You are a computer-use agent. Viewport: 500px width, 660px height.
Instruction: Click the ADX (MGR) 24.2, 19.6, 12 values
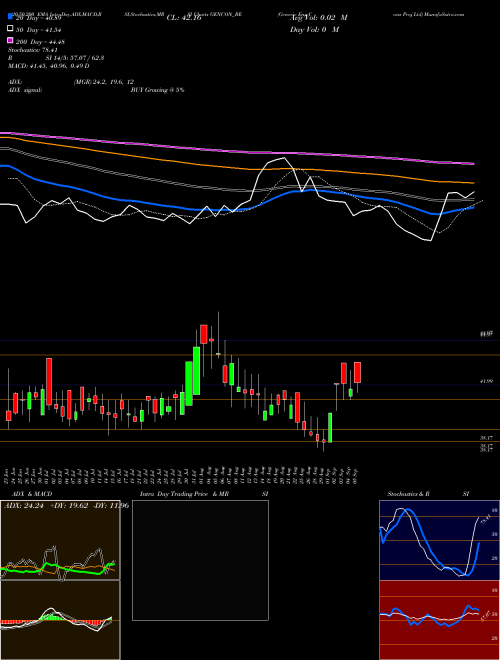[104, 82]
